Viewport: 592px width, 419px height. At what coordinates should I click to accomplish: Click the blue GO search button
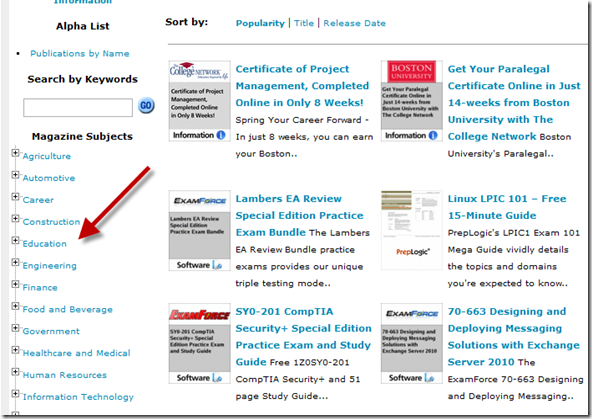coord(146,105)
